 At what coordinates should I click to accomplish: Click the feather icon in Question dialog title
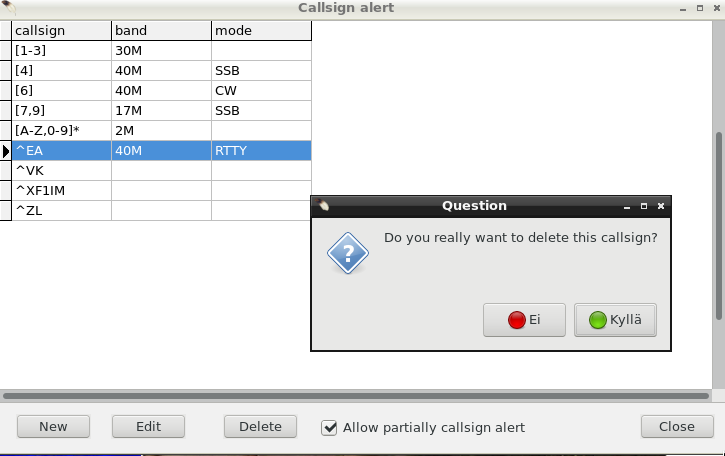[323, 205]
